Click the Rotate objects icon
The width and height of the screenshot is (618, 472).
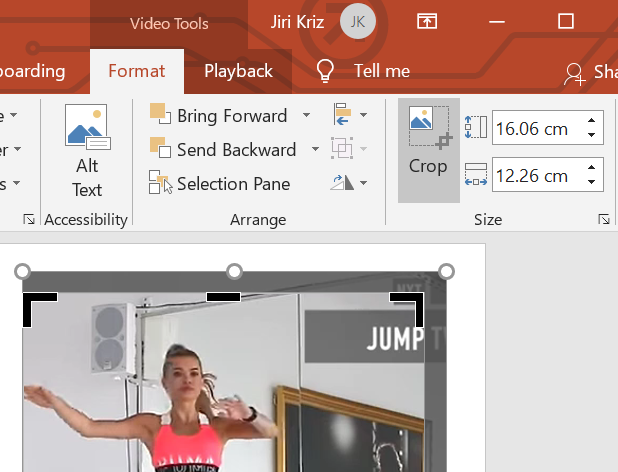pyautogui.click(x=342, y=182)
